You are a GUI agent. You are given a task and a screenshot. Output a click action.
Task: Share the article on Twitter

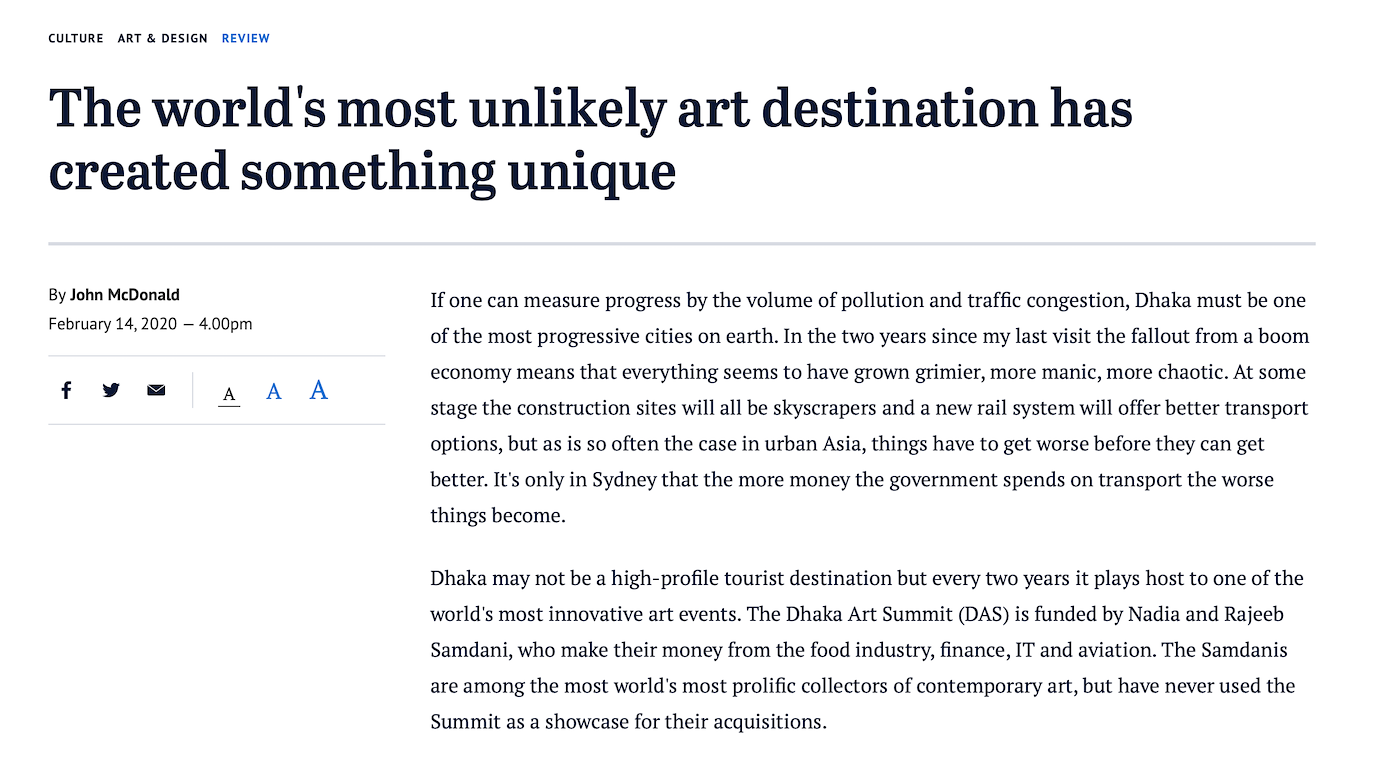[111, 390]
